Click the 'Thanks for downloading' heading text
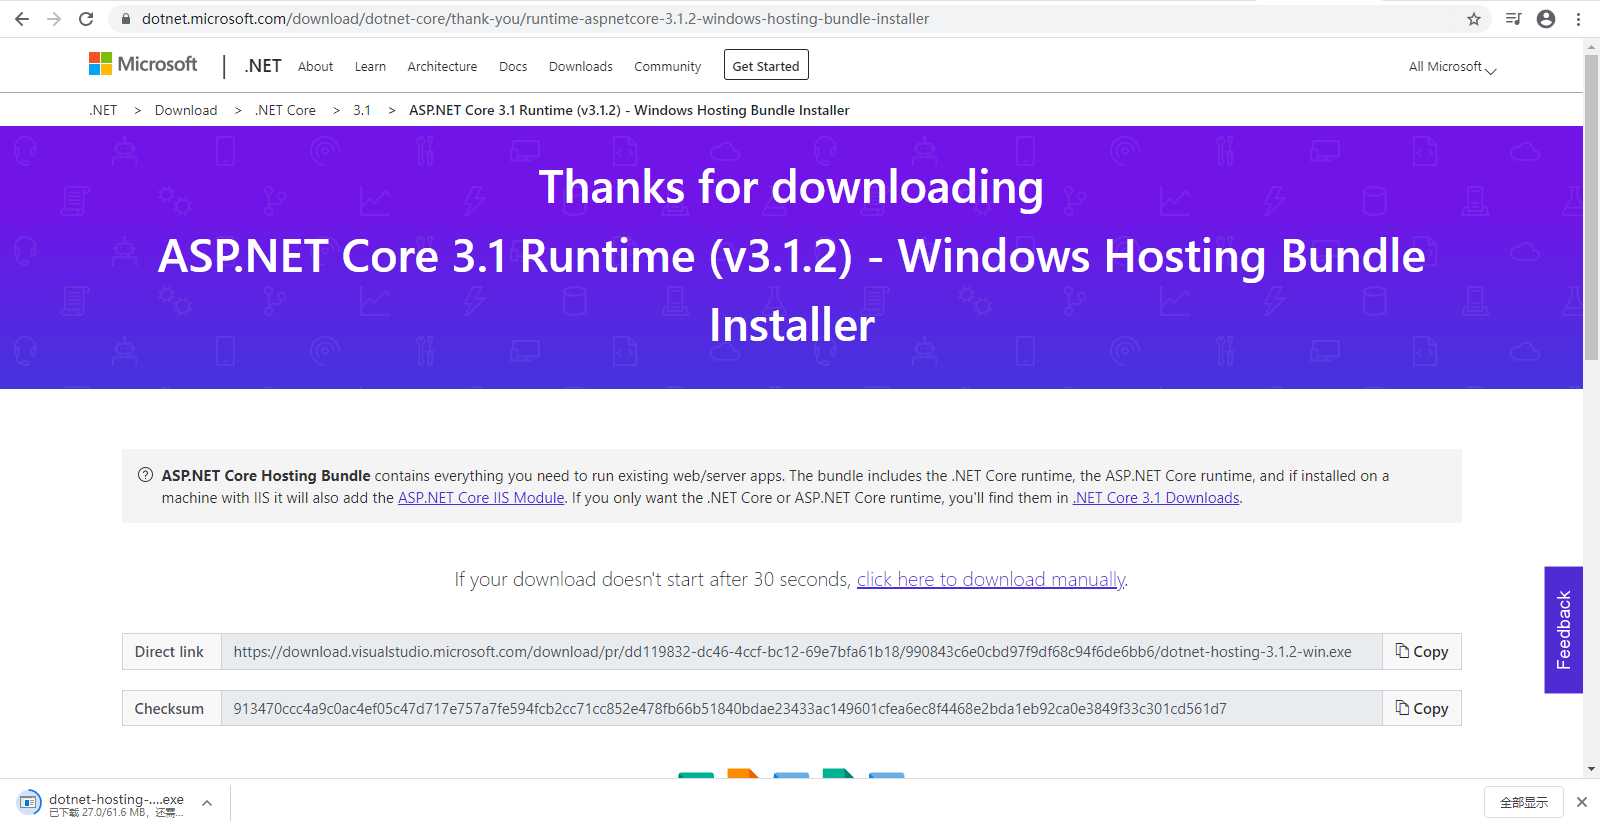The height and width of the screenshot is (827, 1600). [791, 187]
